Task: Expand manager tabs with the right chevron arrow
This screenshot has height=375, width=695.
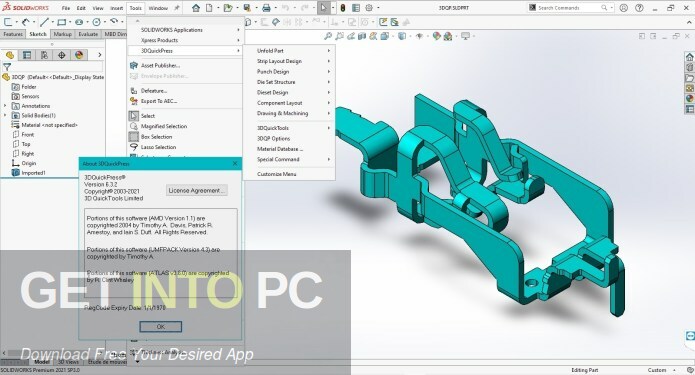Action: coord(100,55)
